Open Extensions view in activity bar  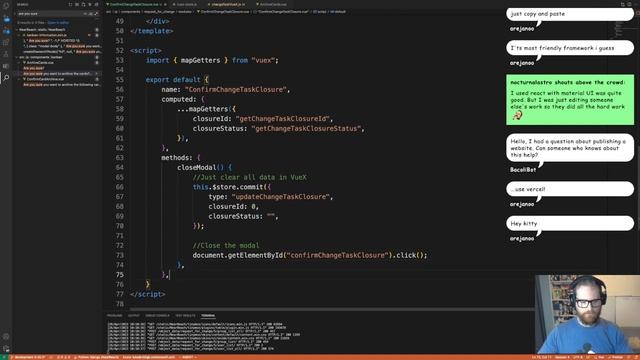tap(6, 42)
